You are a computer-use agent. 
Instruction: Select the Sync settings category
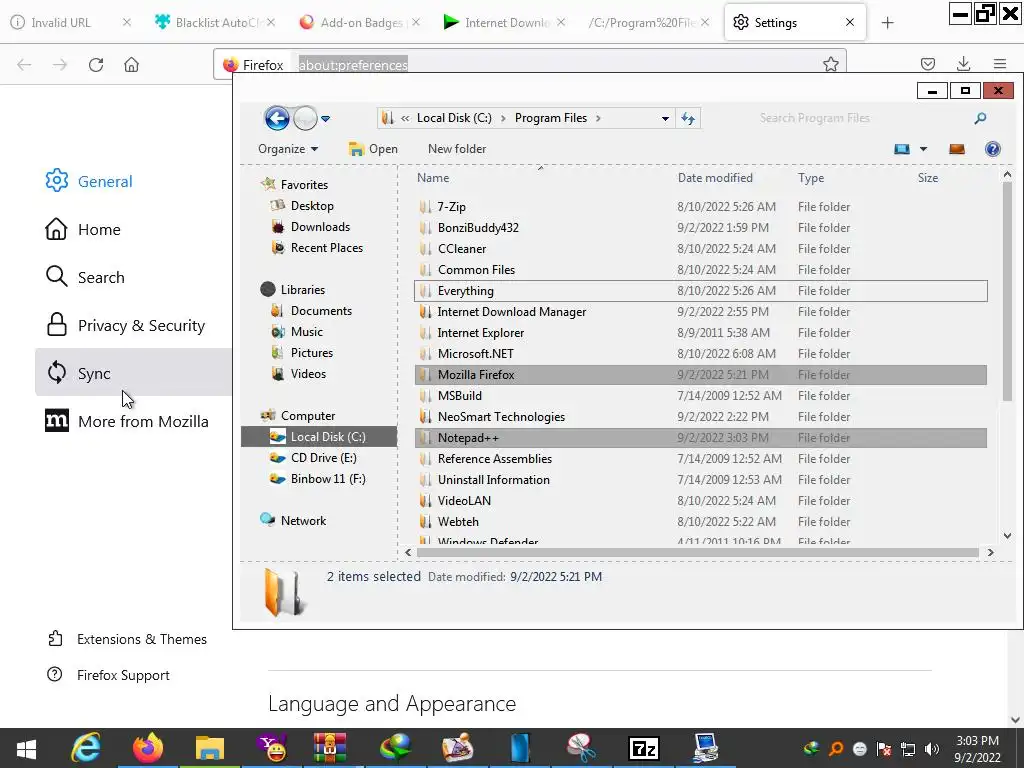(x=133, y=372)
